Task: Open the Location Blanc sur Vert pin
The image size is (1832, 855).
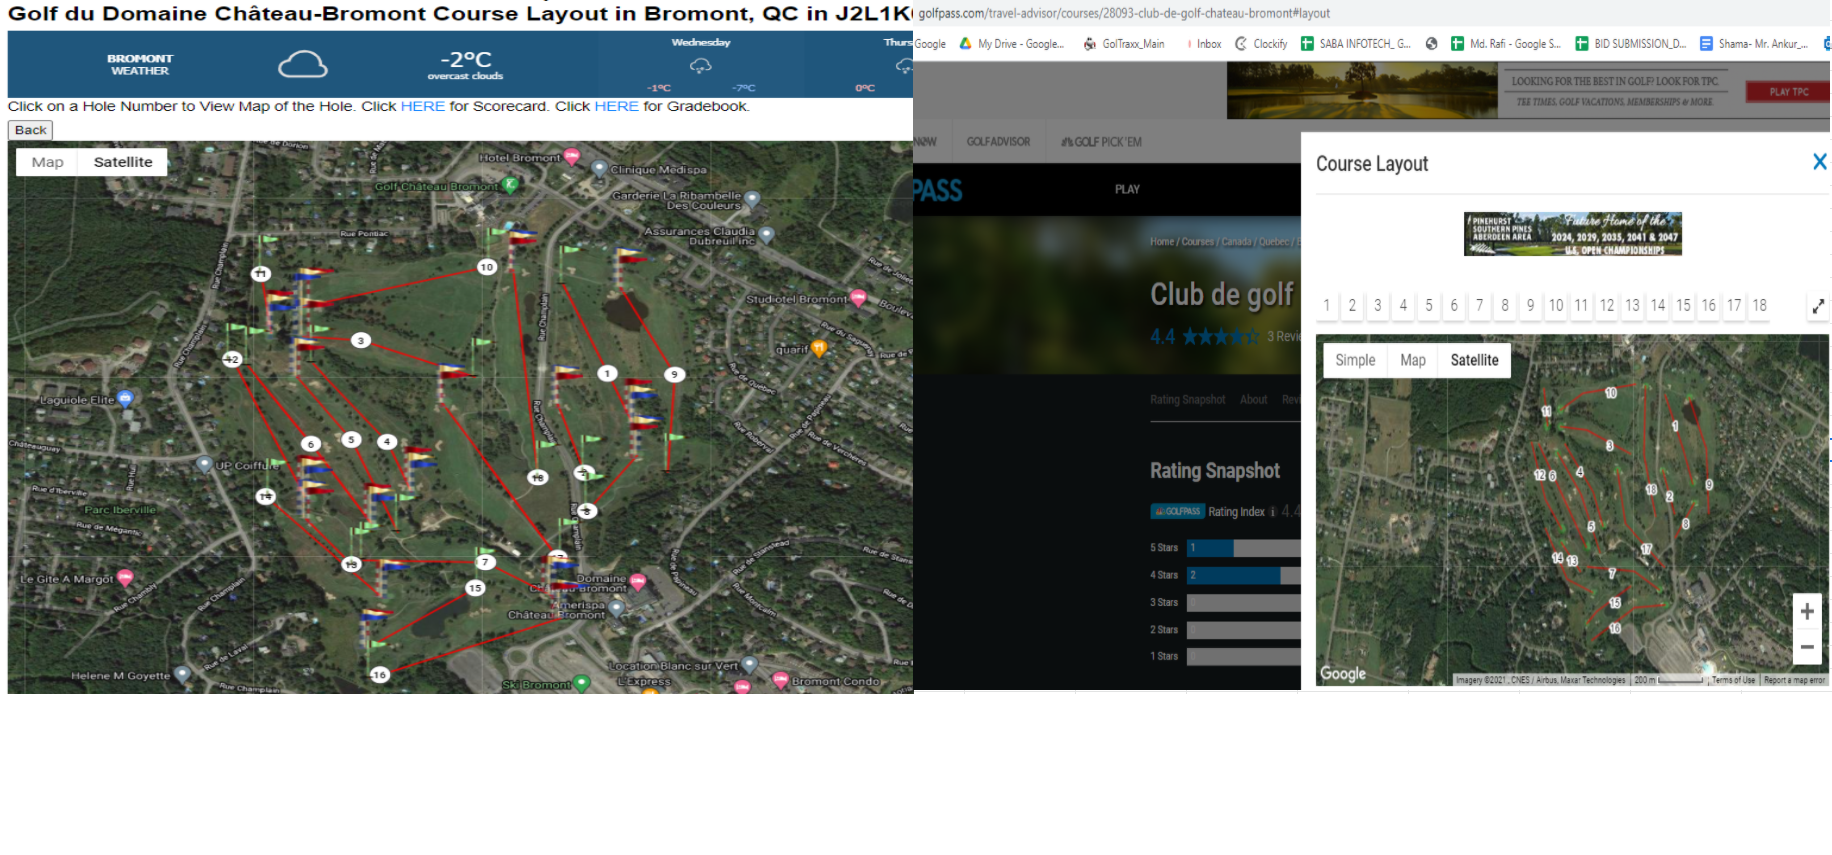Action: point(749,665)
